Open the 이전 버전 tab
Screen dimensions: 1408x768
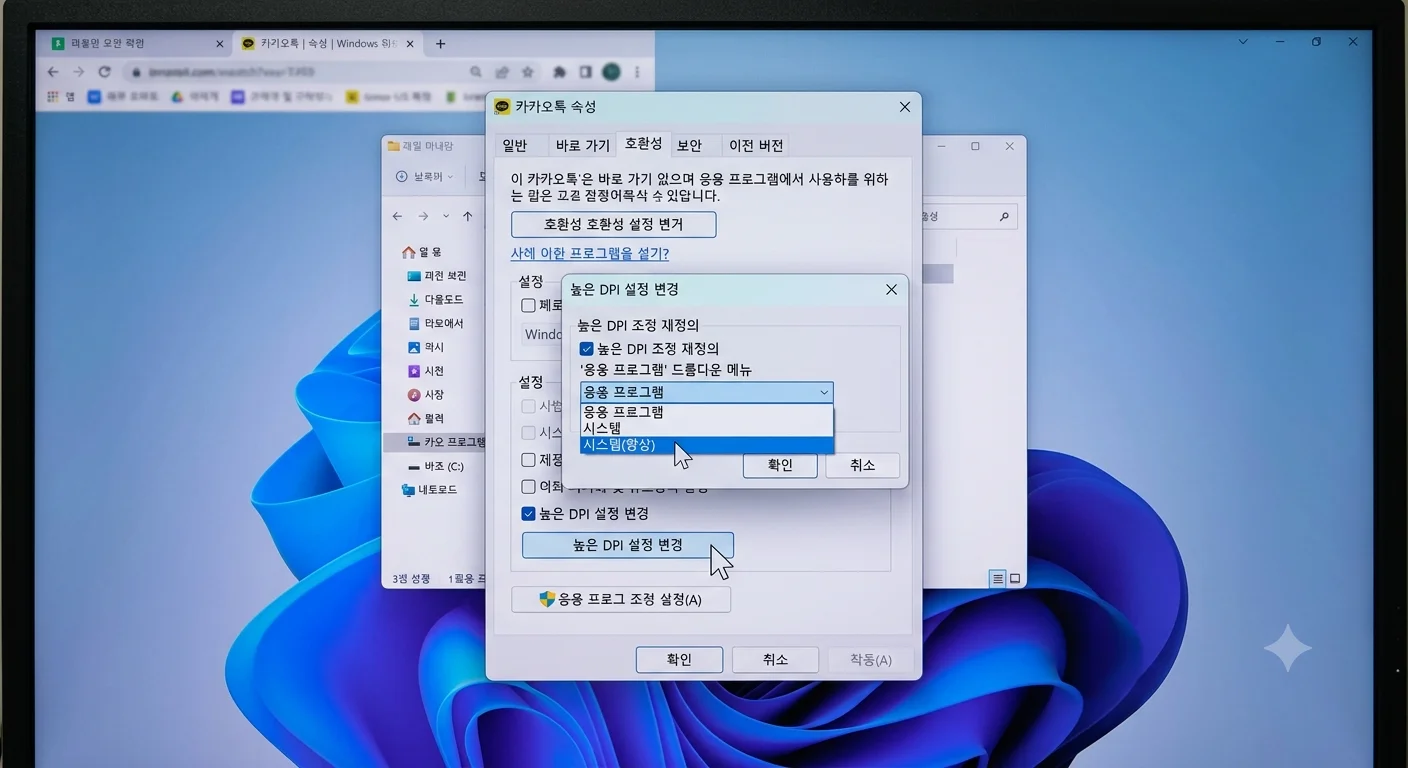pos(756,145)
